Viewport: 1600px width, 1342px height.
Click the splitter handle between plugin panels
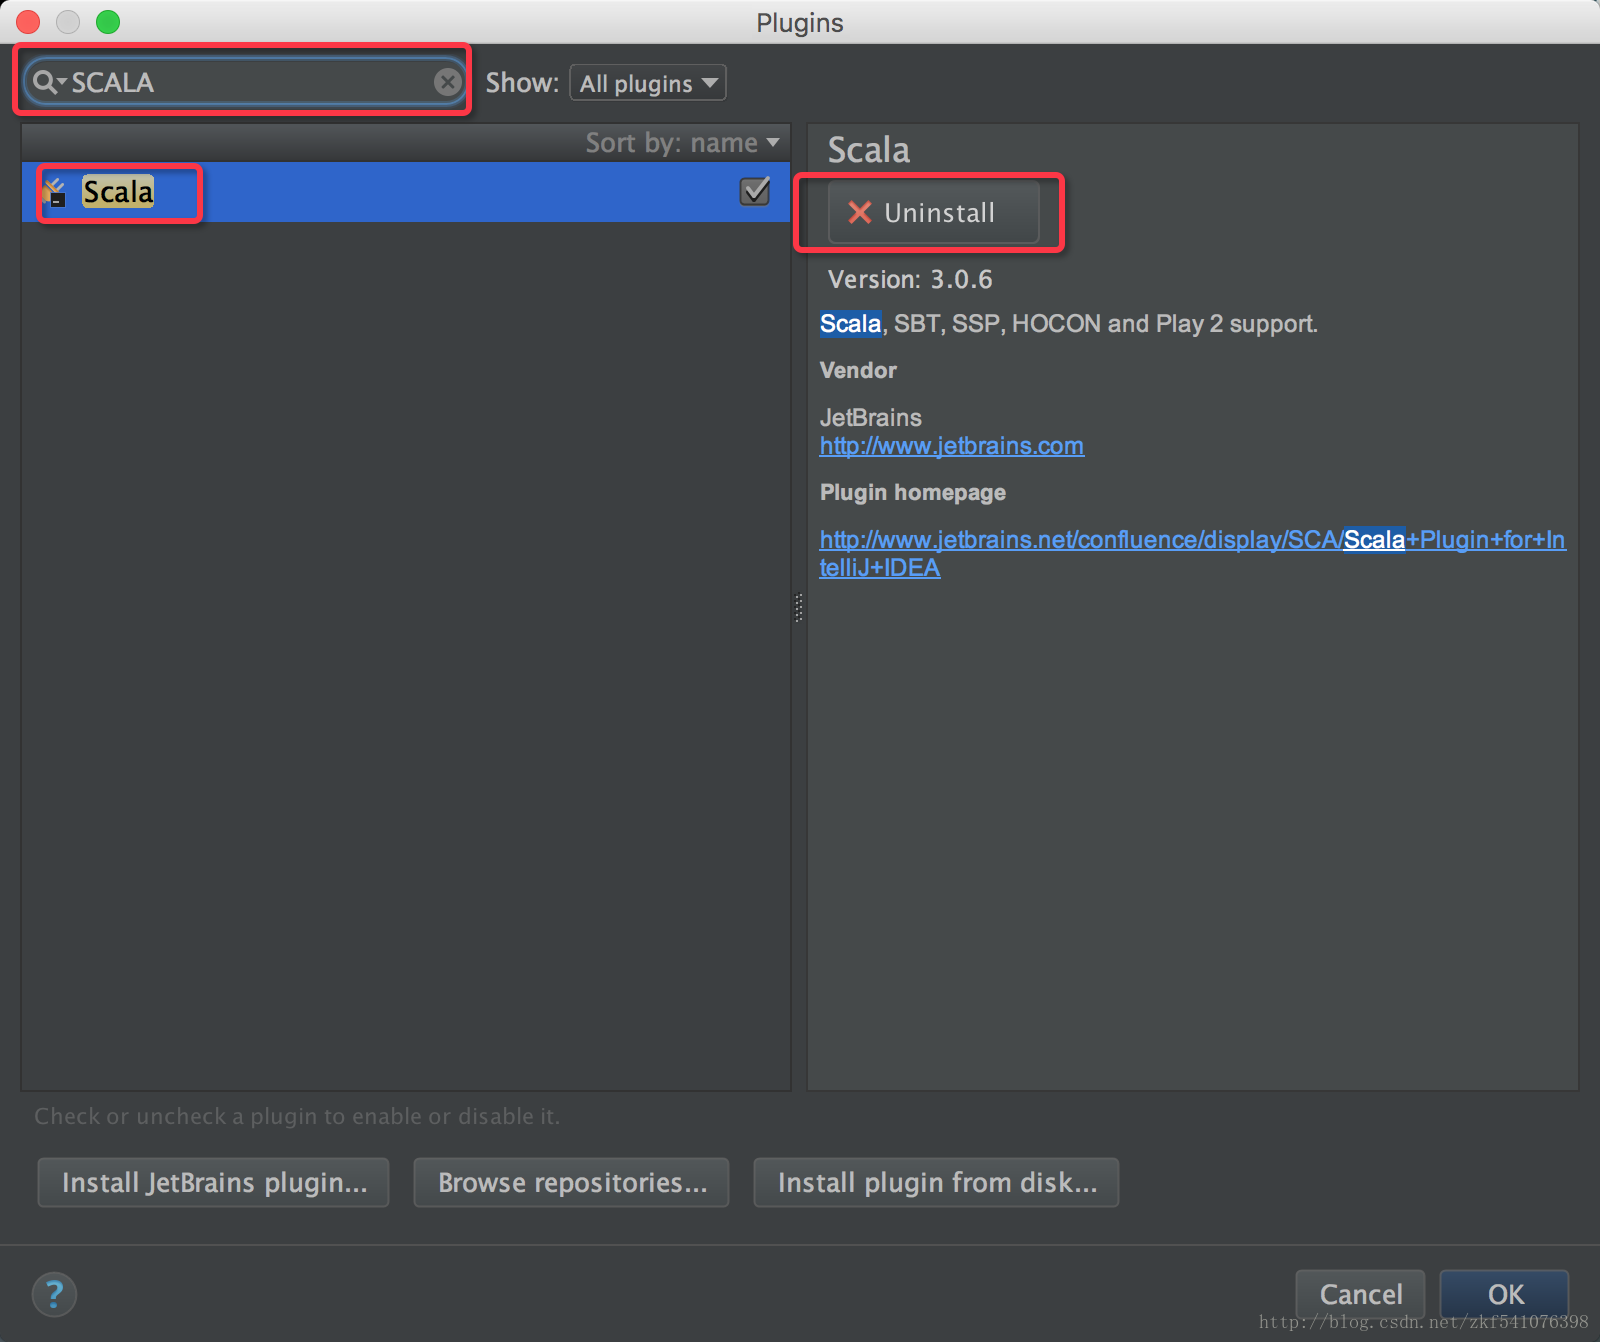799,608
